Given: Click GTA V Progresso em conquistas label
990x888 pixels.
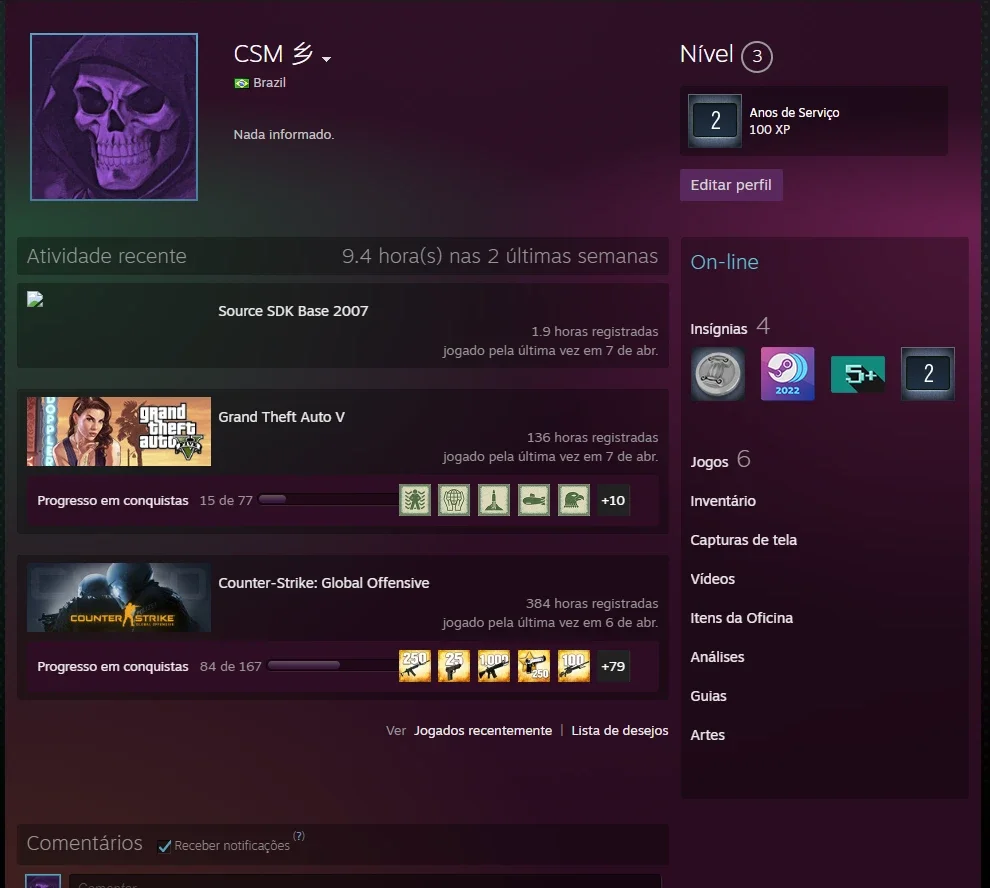Looking at the screenshot, I should pos(113,500).
